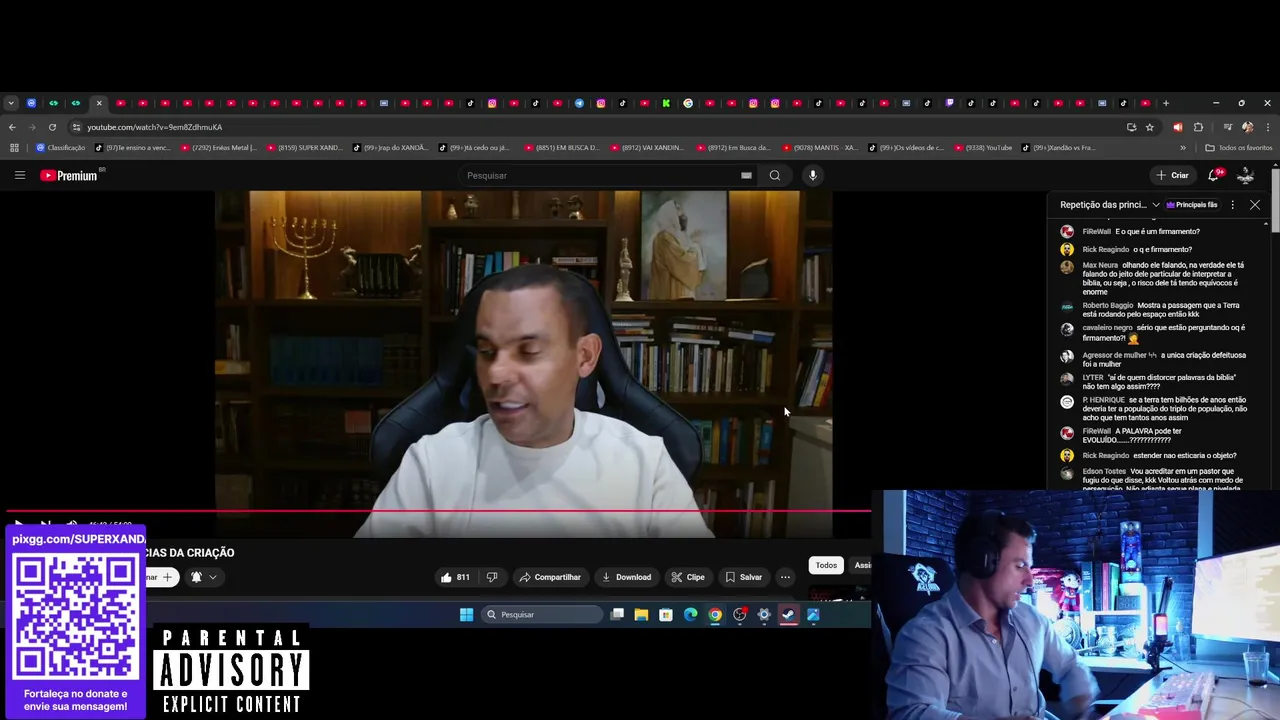Image resolution: width=1280 pixels, height=720 pixels.
Task: Like the video with 811 likes
Action: pyautogui.click(x=455, y=577)
